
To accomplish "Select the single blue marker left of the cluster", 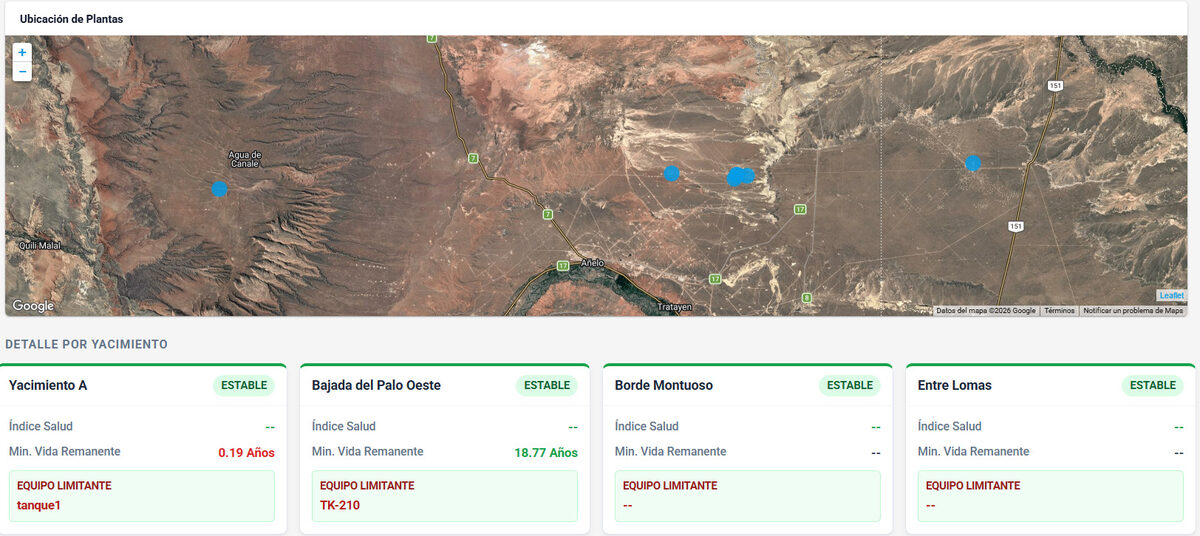I will [x=671, y=173].
